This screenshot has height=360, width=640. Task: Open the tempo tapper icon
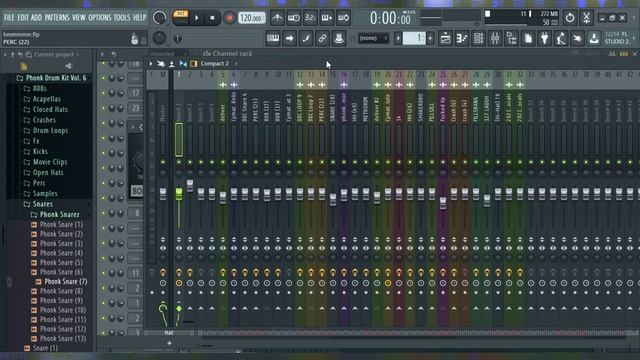click(x=561, y=38)
